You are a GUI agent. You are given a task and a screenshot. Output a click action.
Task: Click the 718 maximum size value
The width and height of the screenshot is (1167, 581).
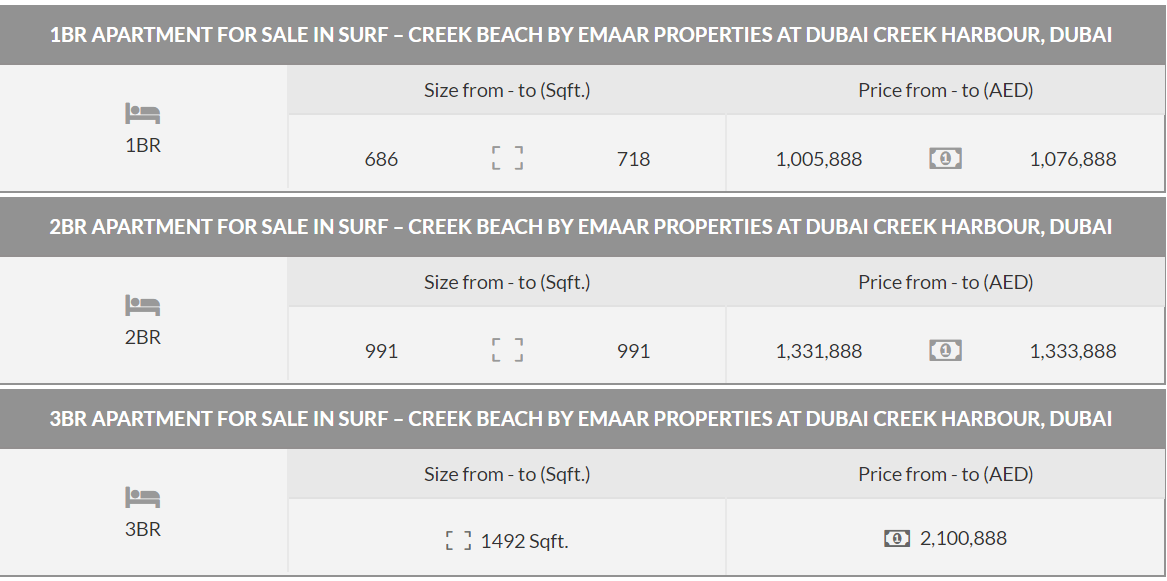[633, 159]
